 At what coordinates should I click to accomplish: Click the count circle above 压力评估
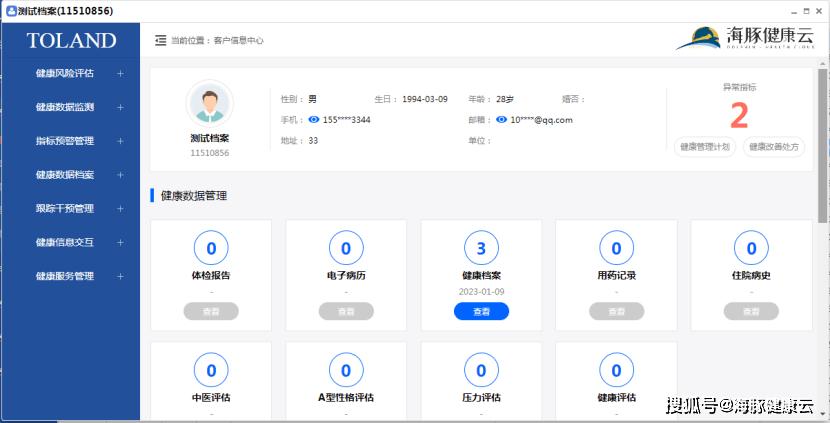click(x=481, y=370)
